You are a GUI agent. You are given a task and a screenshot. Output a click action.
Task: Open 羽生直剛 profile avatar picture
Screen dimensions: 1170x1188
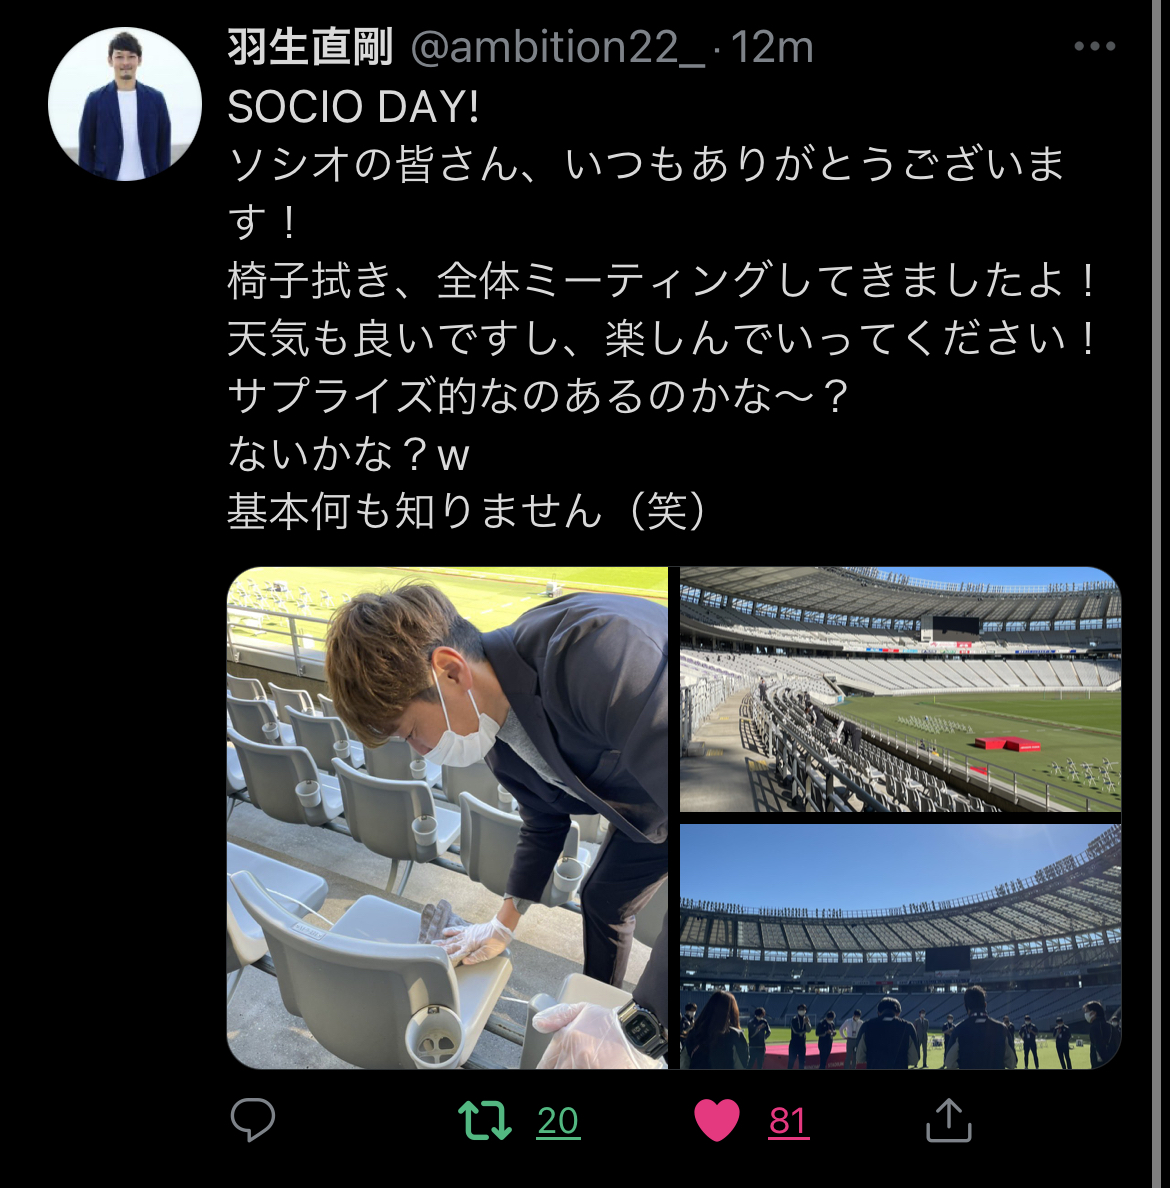[125, 104]
